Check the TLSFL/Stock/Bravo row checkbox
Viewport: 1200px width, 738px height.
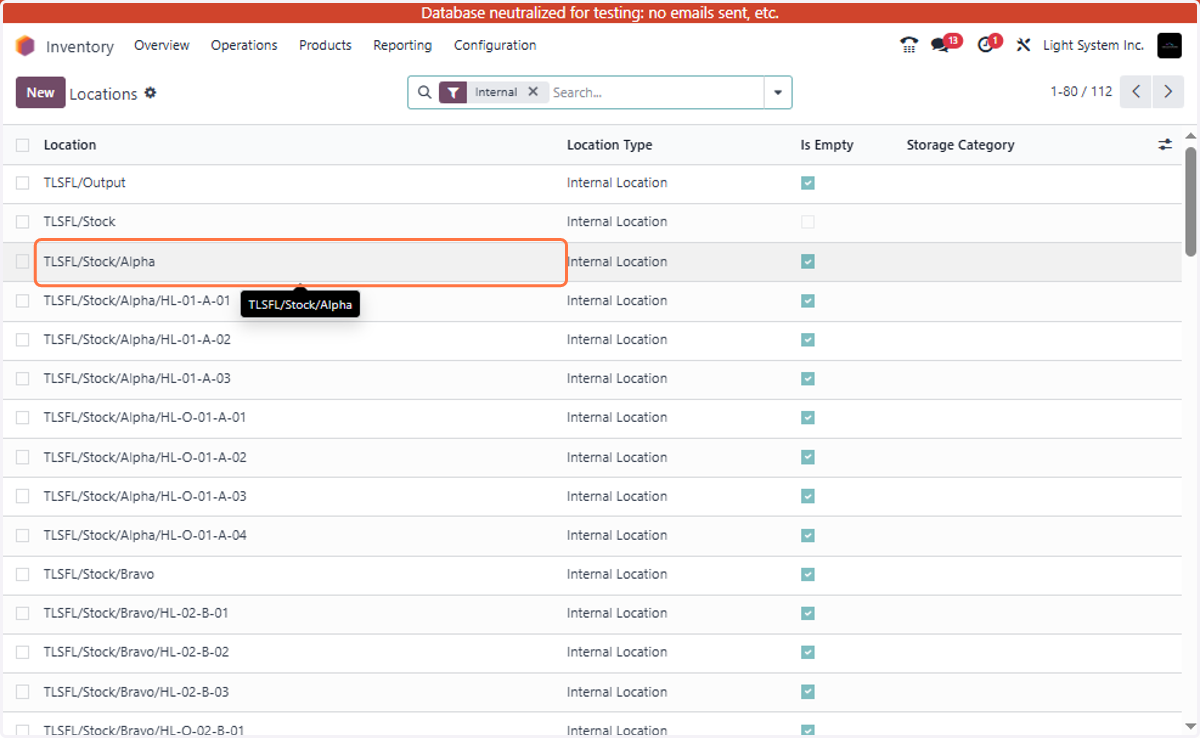click(23, 575)
